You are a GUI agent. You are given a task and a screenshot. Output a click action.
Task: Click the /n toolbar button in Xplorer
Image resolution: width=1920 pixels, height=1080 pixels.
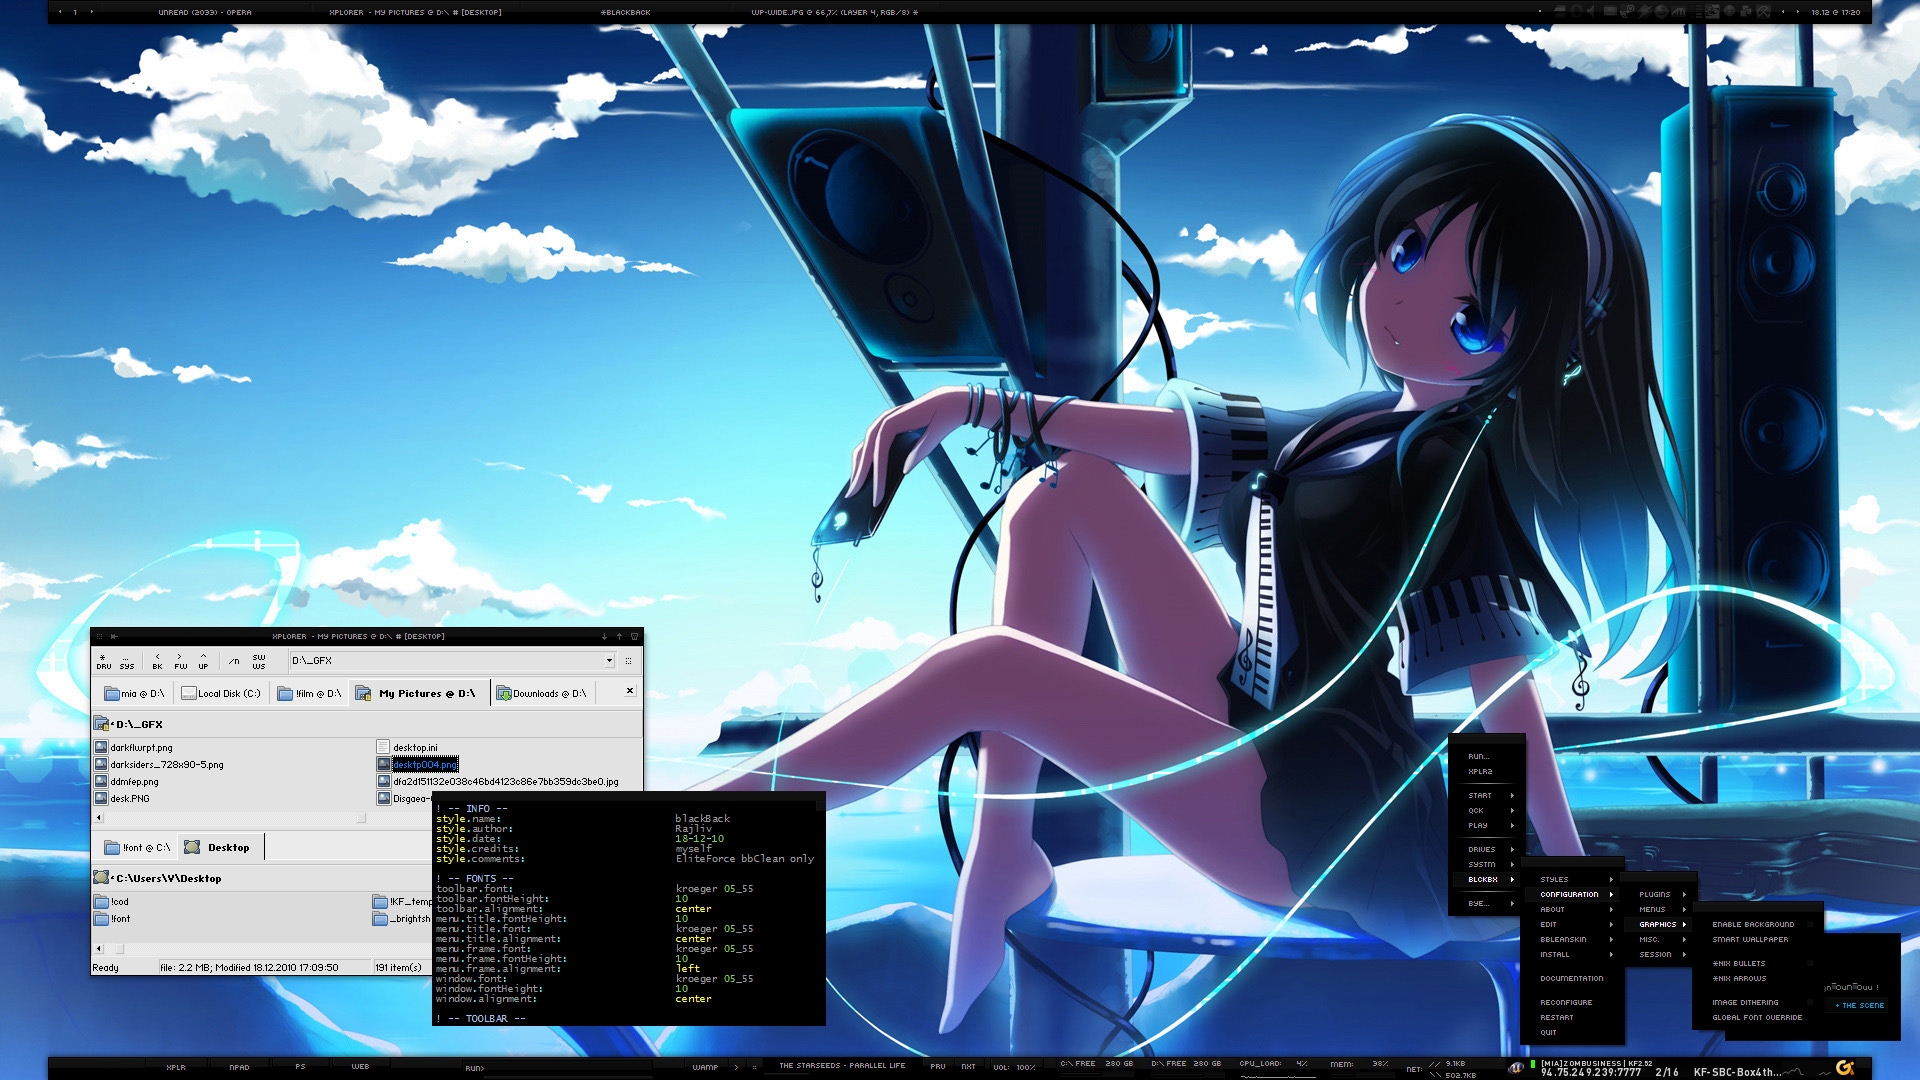point(234,661)
